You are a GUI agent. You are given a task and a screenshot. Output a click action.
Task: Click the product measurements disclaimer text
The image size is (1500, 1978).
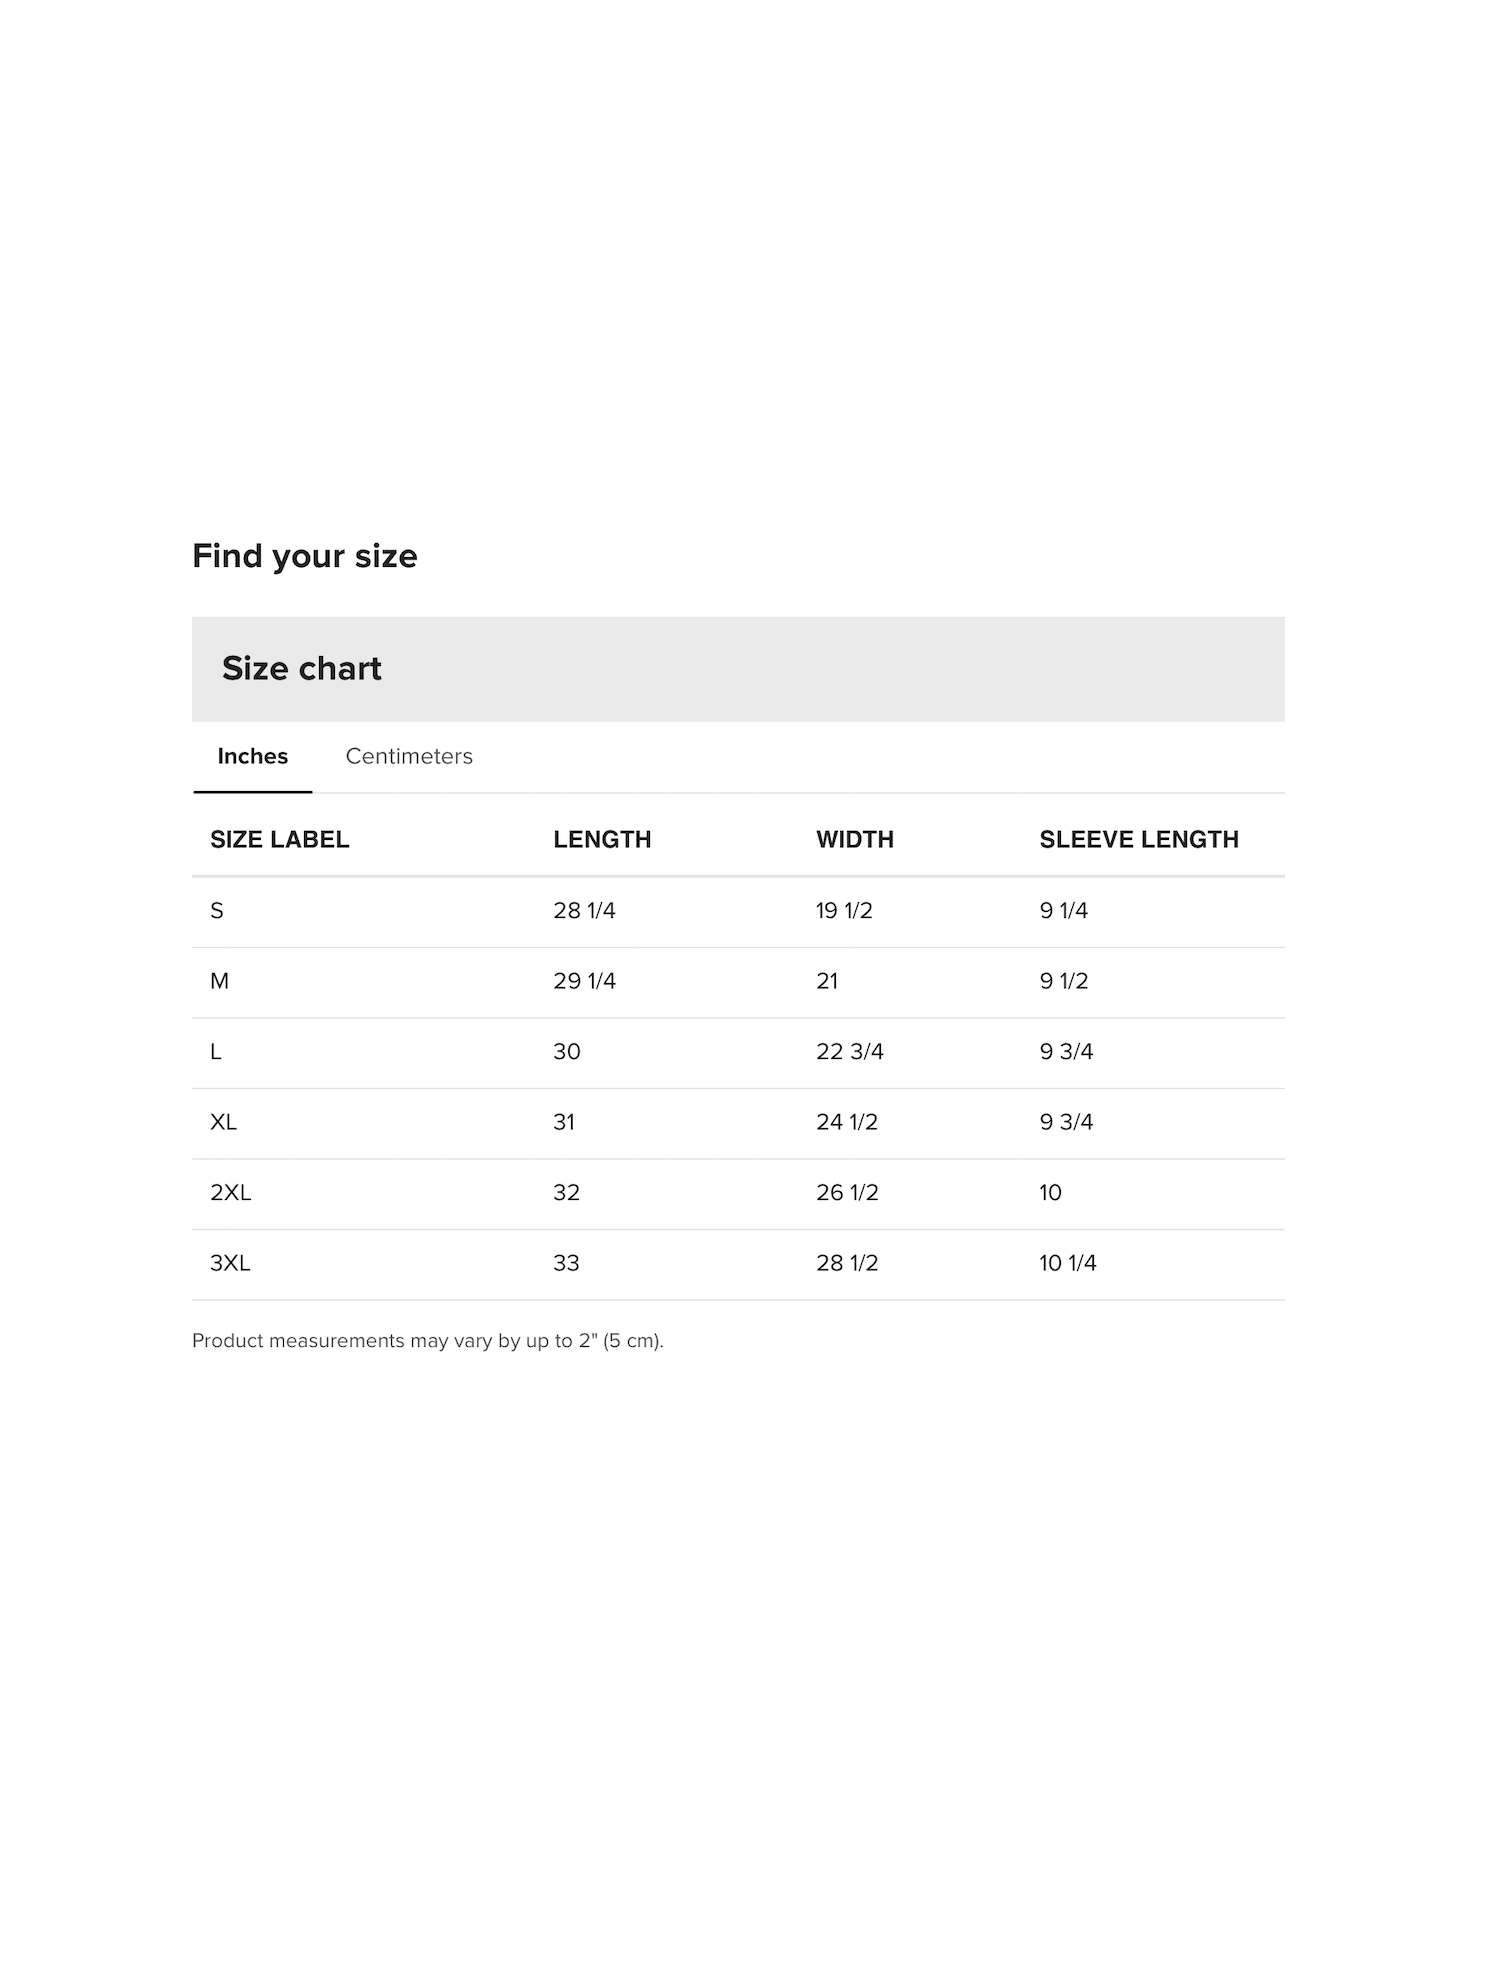click(x=428, y=1341)
